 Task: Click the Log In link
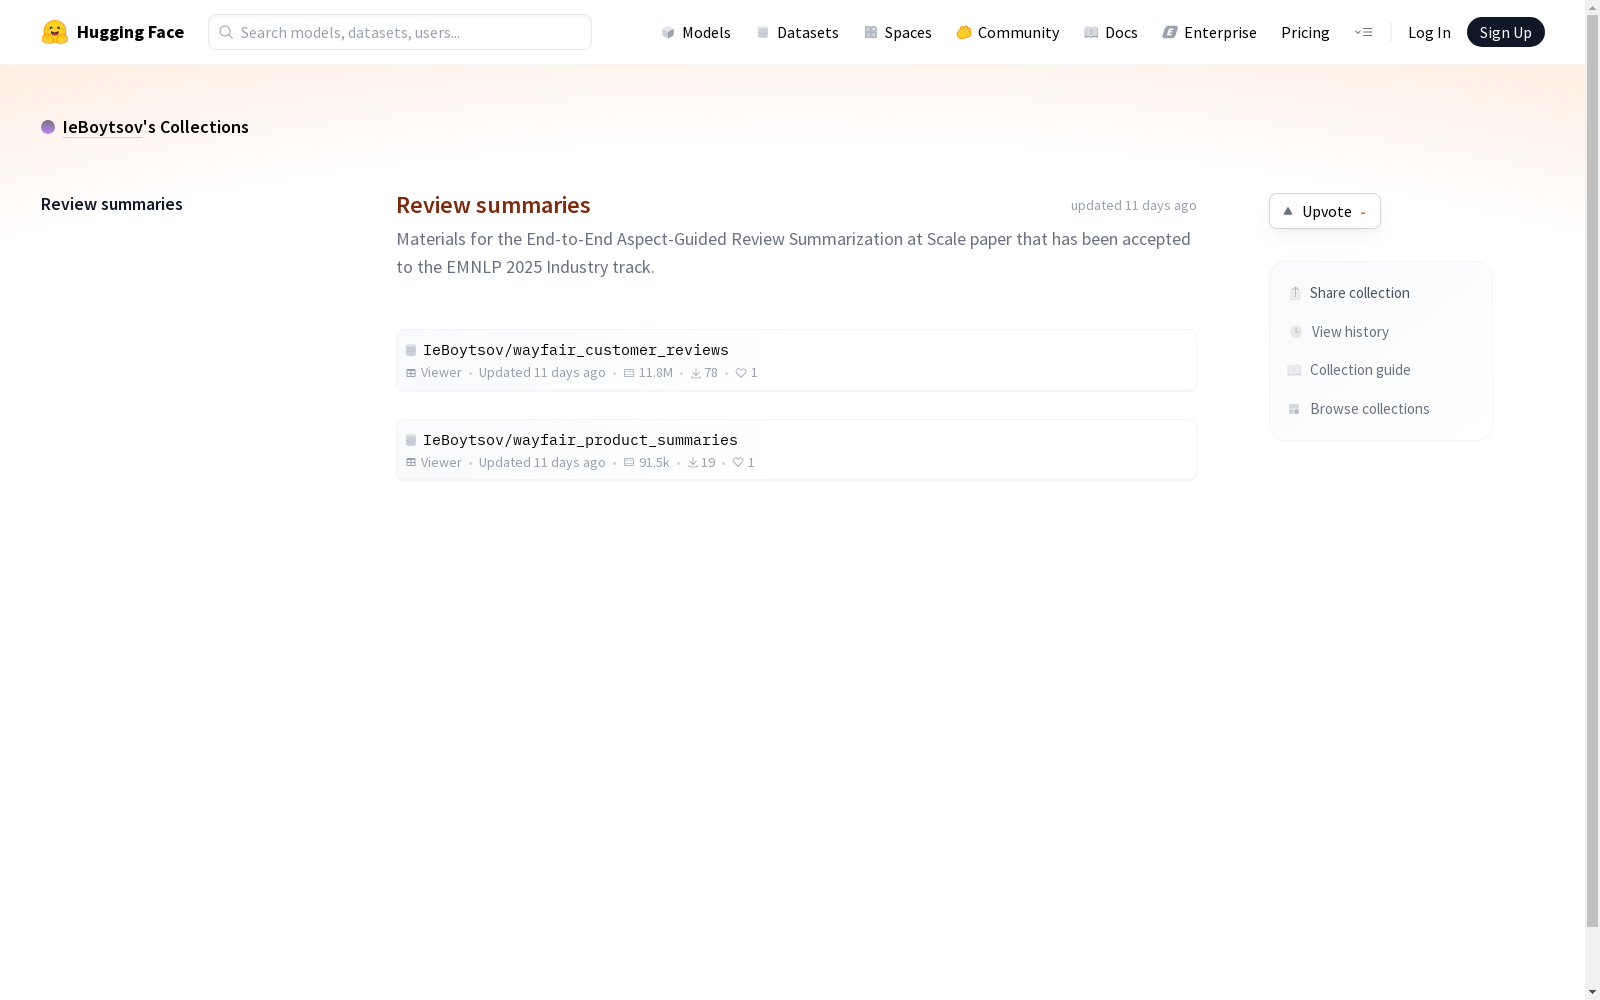click(1429, 32)
